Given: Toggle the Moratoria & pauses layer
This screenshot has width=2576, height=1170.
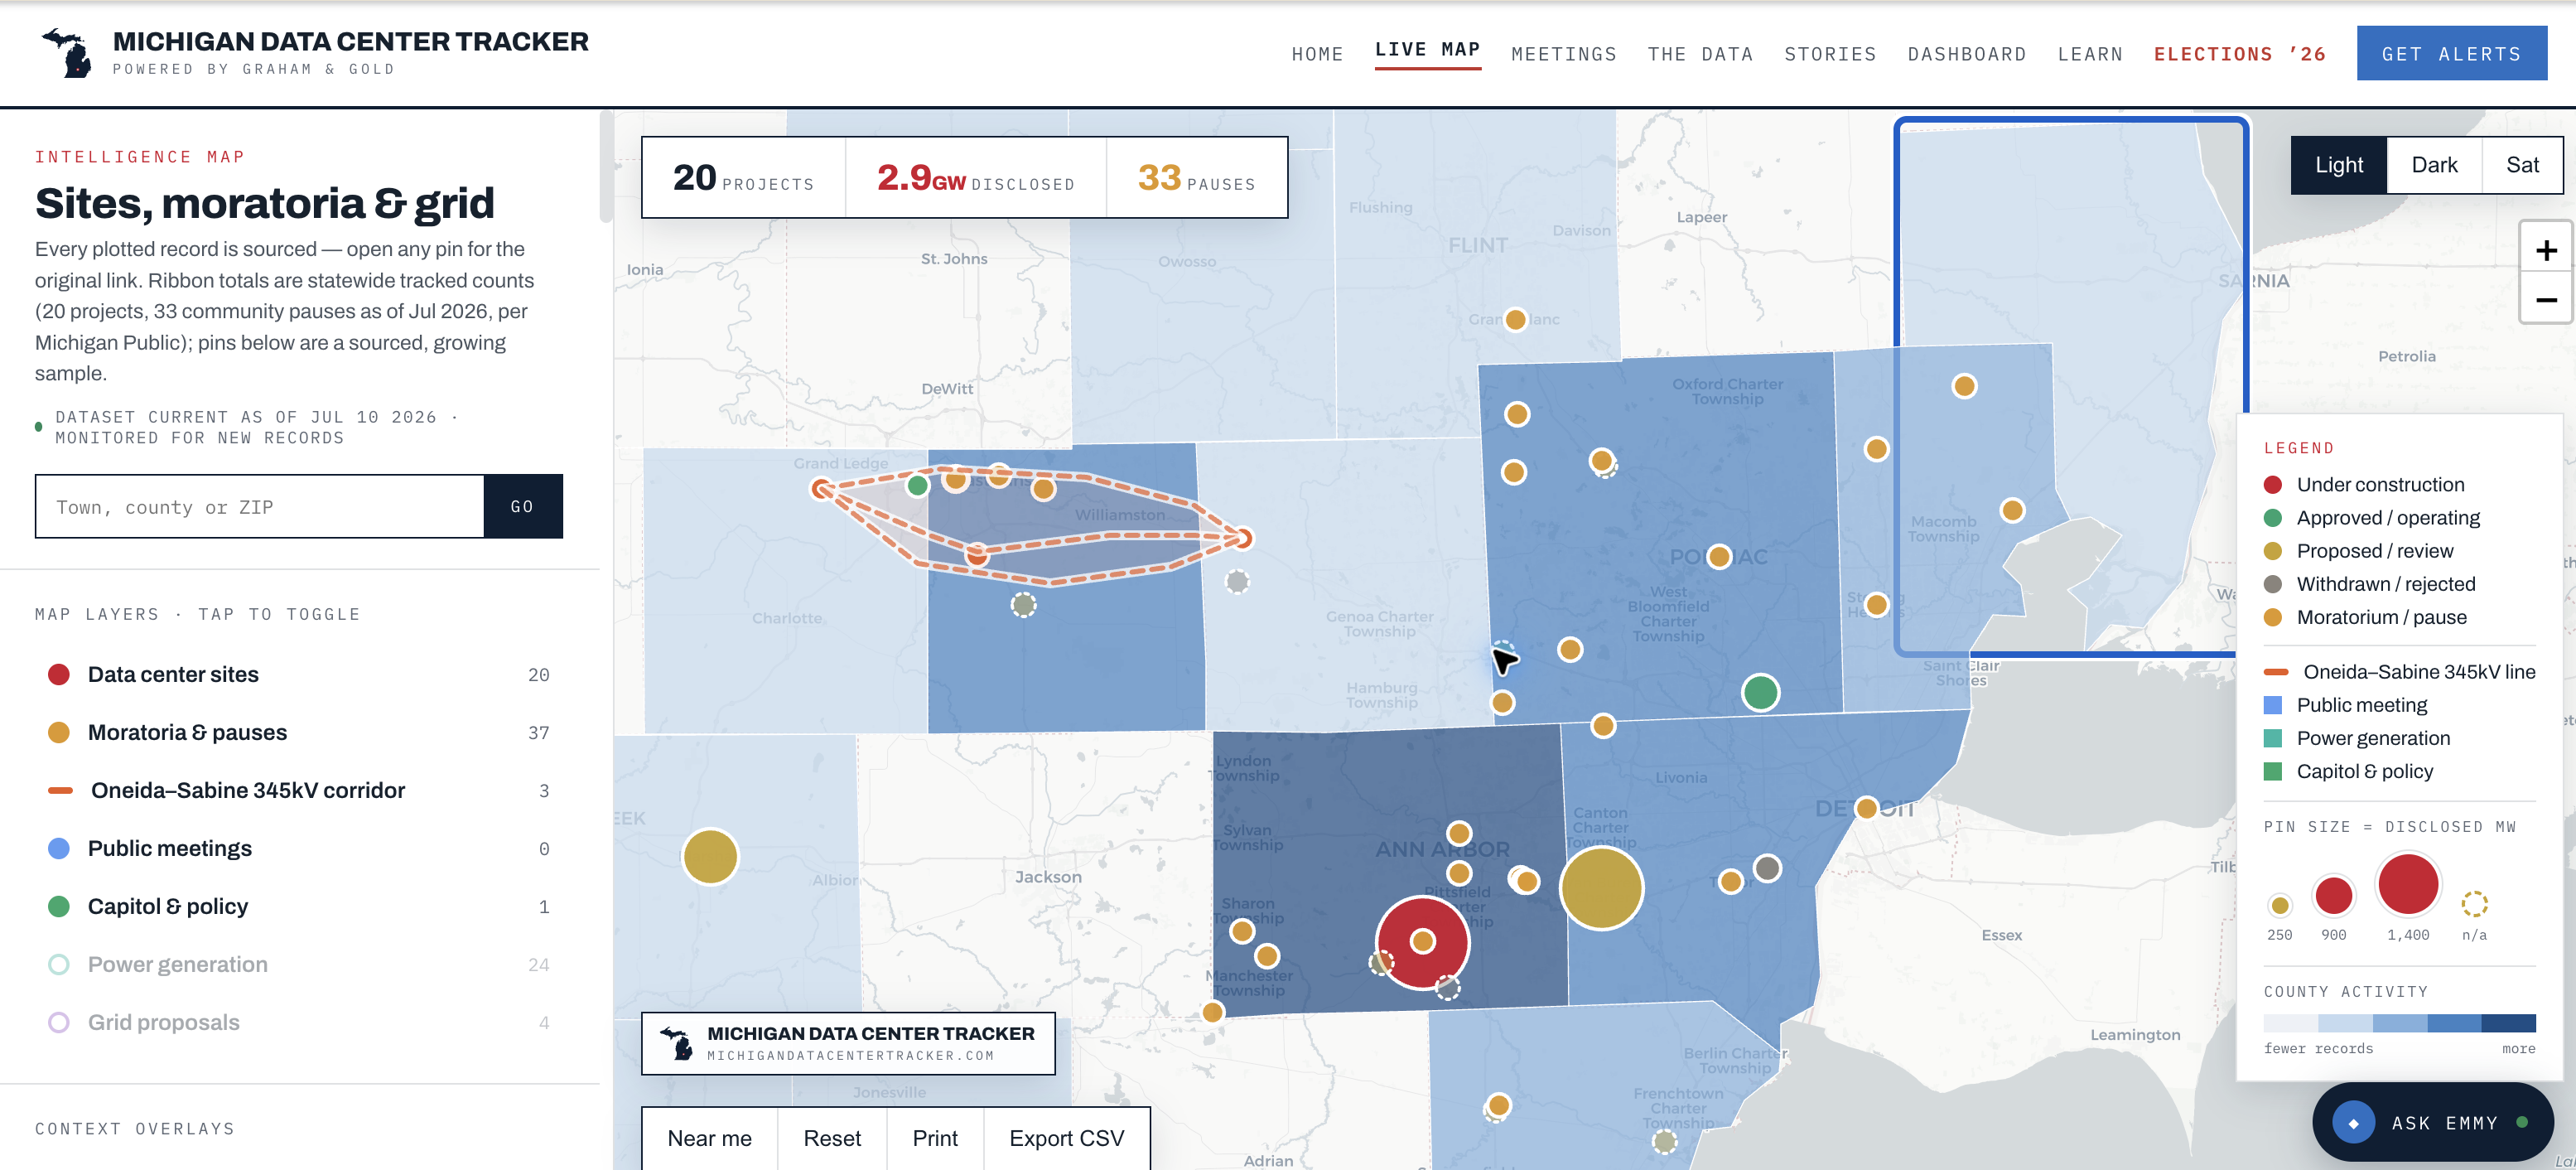Looking at the screenshot, I should (299, 733).
